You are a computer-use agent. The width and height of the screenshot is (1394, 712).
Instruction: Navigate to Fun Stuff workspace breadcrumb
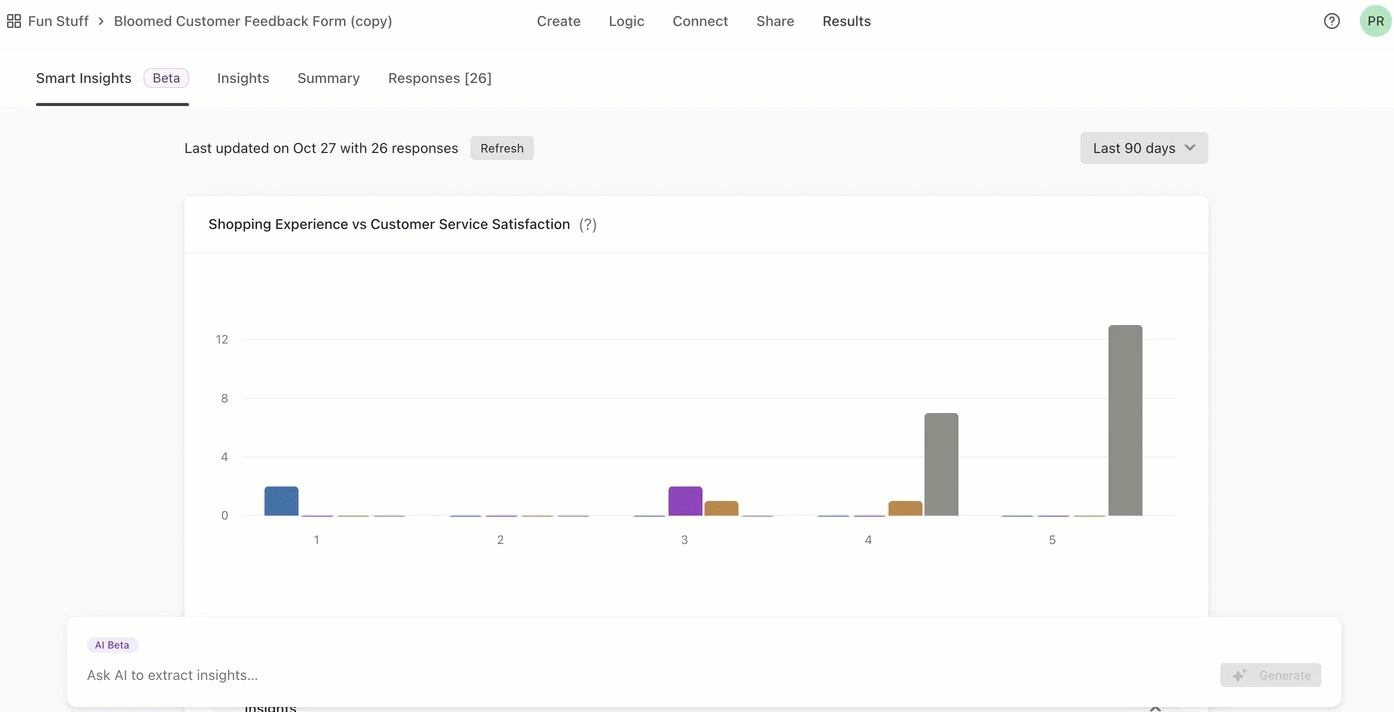[x=58, y=21]
